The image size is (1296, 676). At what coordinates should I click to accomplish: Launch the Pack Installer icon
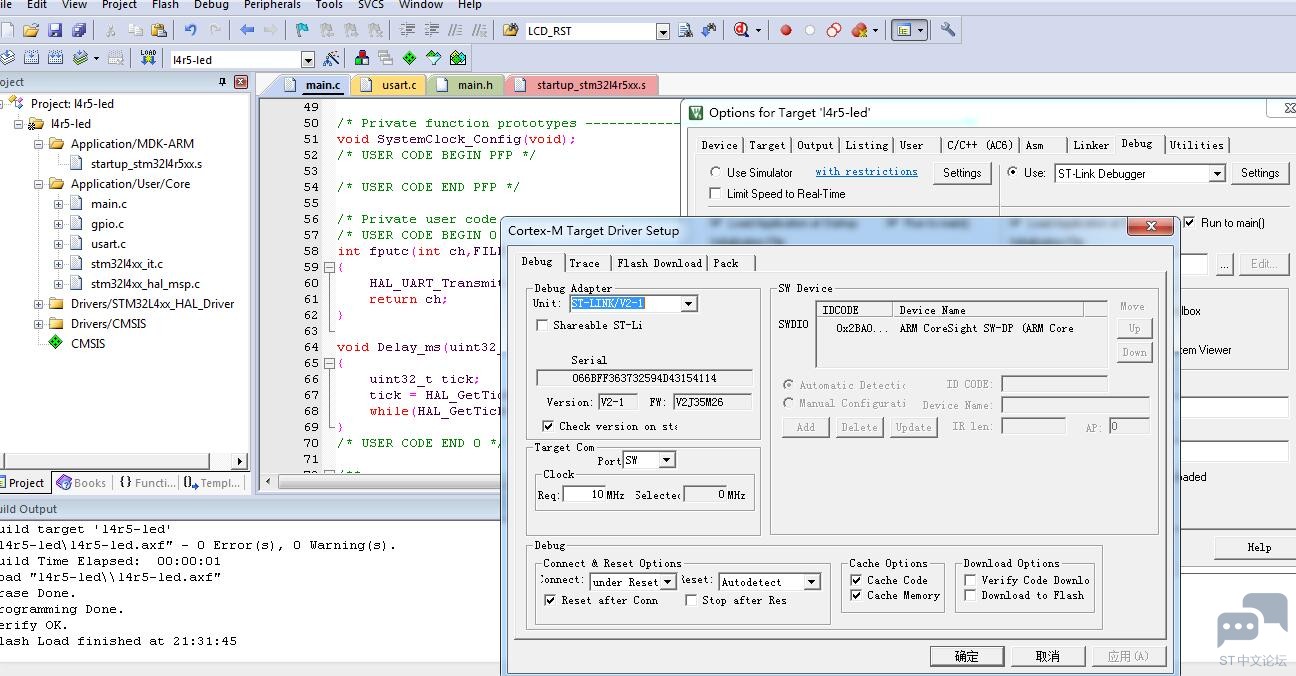click(x=457, y=58)
